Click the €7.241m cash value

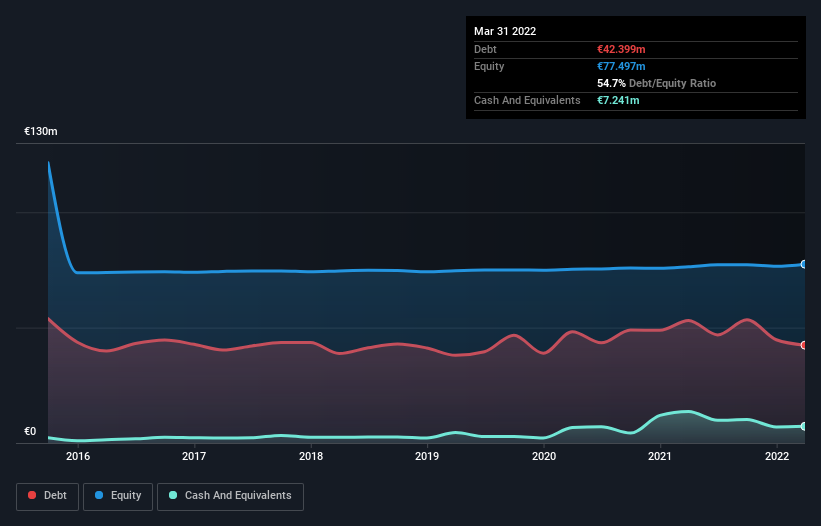click(618, 100)
